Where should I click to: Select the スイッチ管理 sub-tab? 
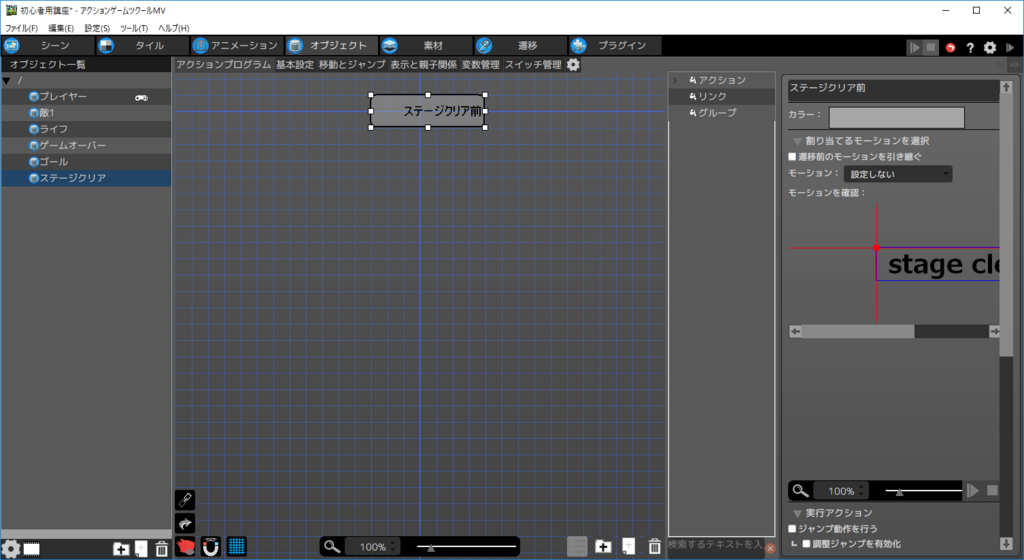click(x=533, y=65)
